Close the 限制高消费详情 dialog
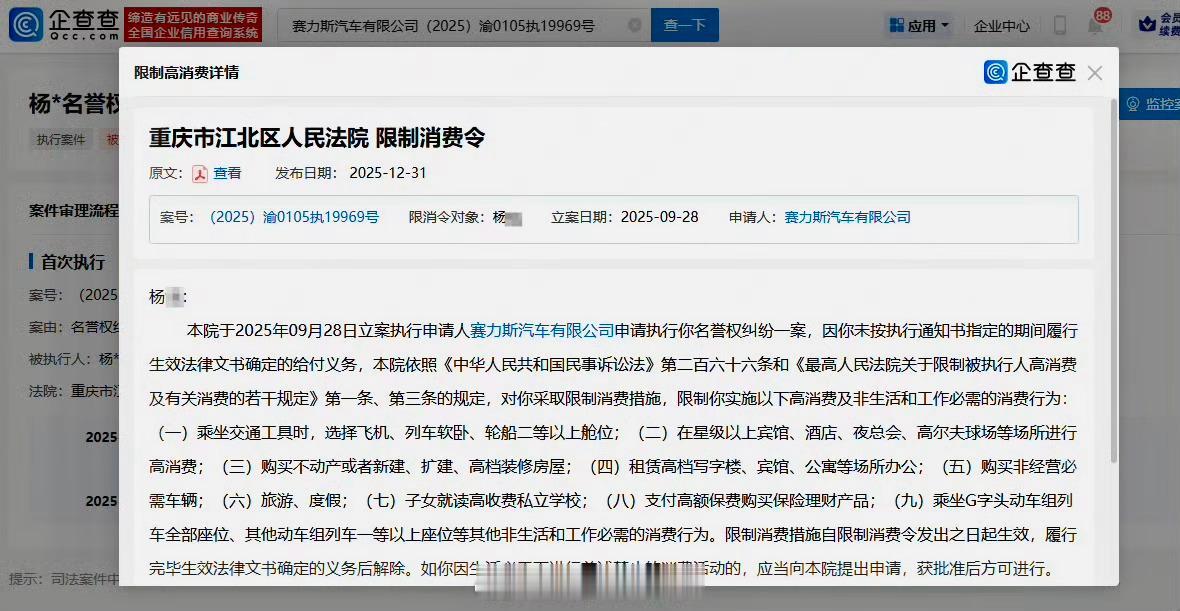Screen dimensions: 1180x611 coord(1095,73)
